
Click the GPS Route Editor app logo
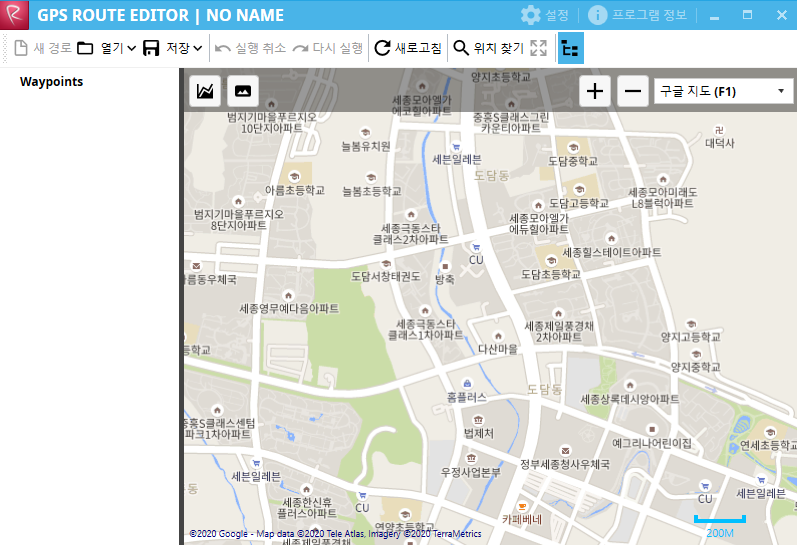(x=14, y=15)
